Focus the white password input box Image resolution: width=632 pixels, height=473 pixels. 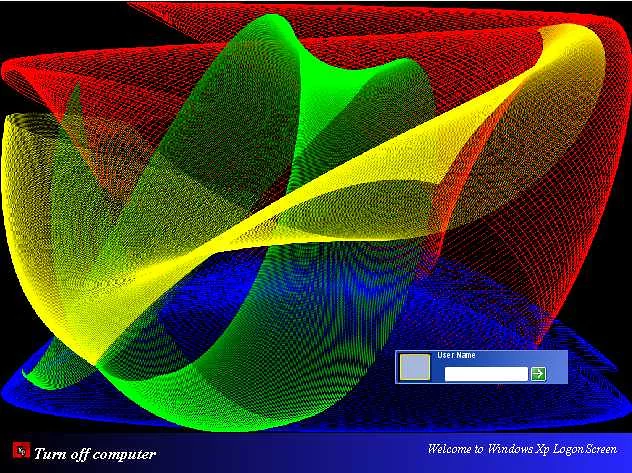(x=485, y=373)
